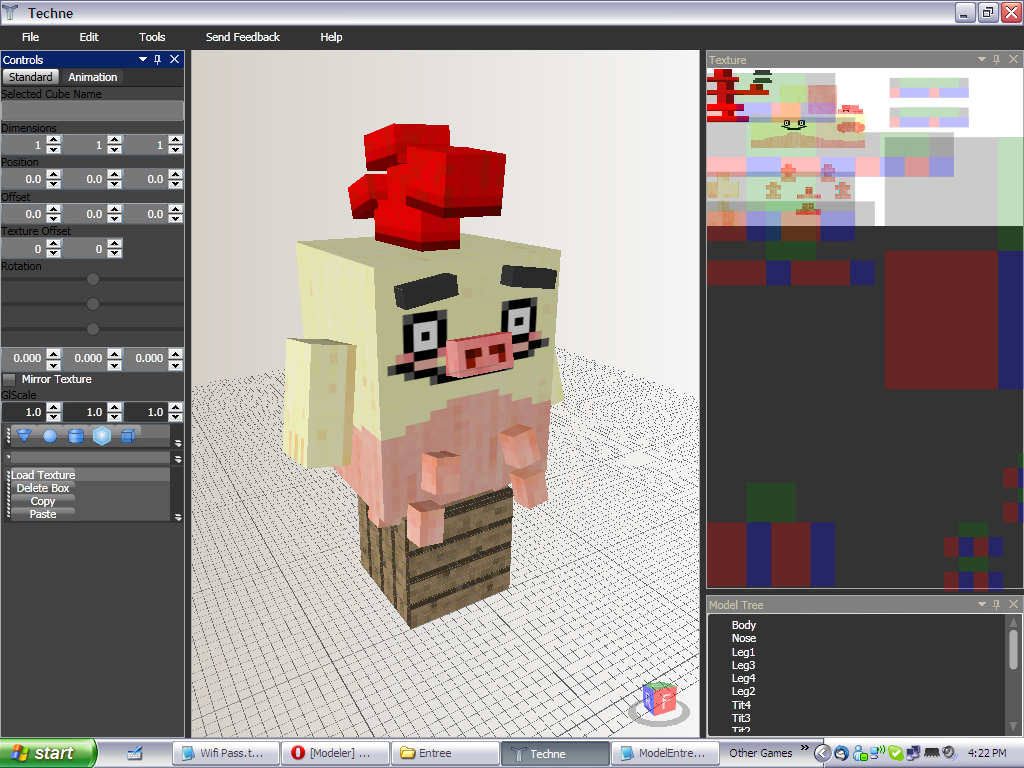Toggle the Mirror Texture checkbox
Viewport: 1024px width, 768px height.
click(x=9, y=379)
